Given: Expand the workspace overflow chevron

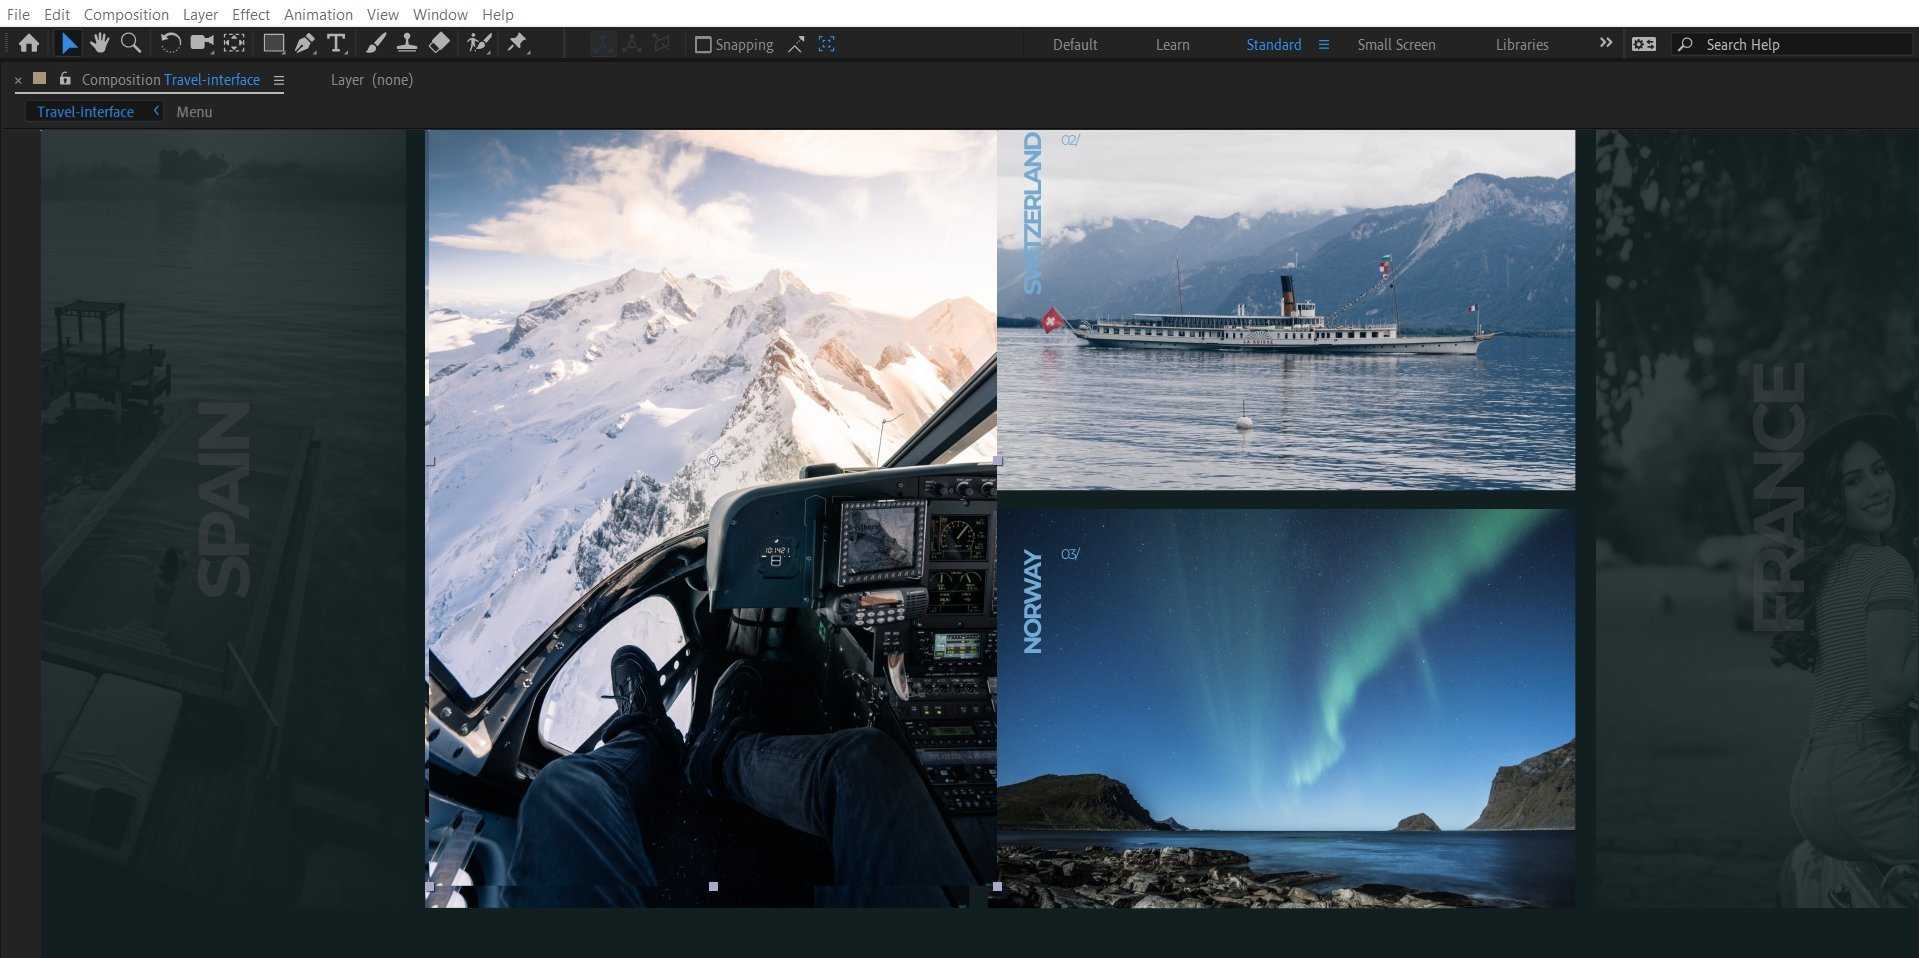Looking at the screenshot, I should click(1605, 43).
